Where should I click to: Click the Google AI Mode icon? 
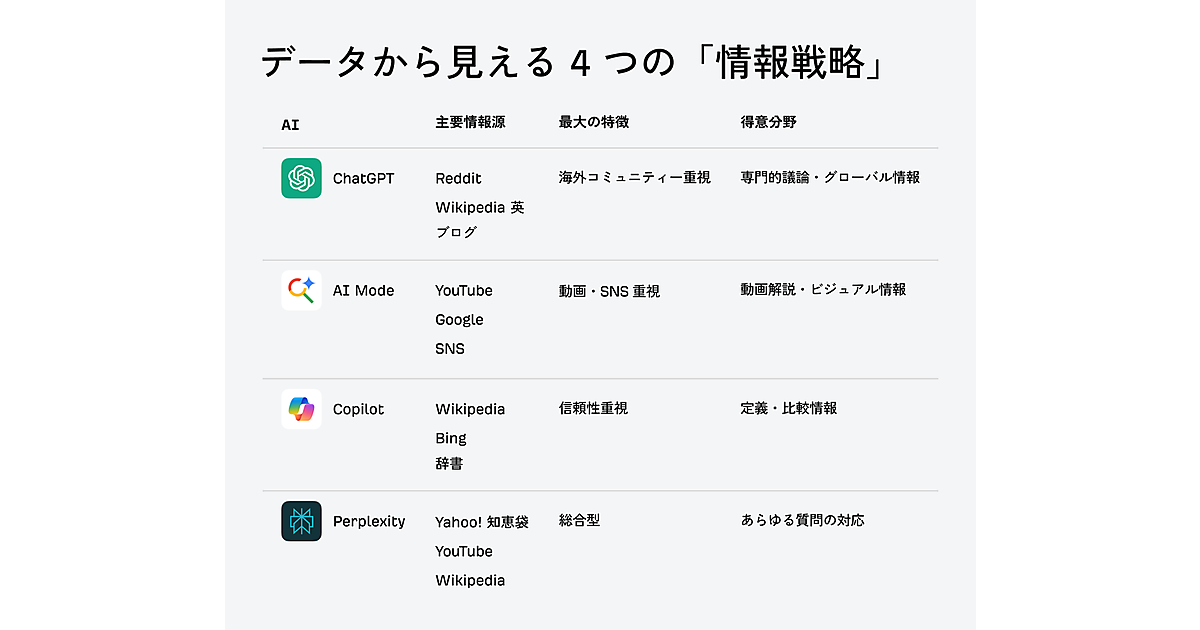[x=301, y=290]
